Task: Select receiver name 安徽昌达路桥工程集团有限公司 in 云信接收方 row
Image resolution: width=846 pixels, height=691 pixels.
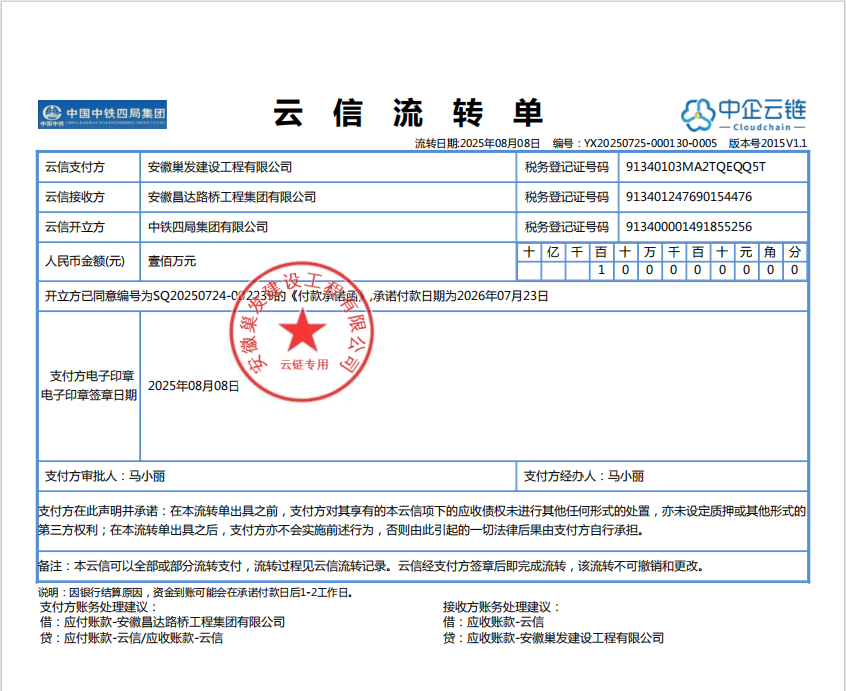Action: 232,197
